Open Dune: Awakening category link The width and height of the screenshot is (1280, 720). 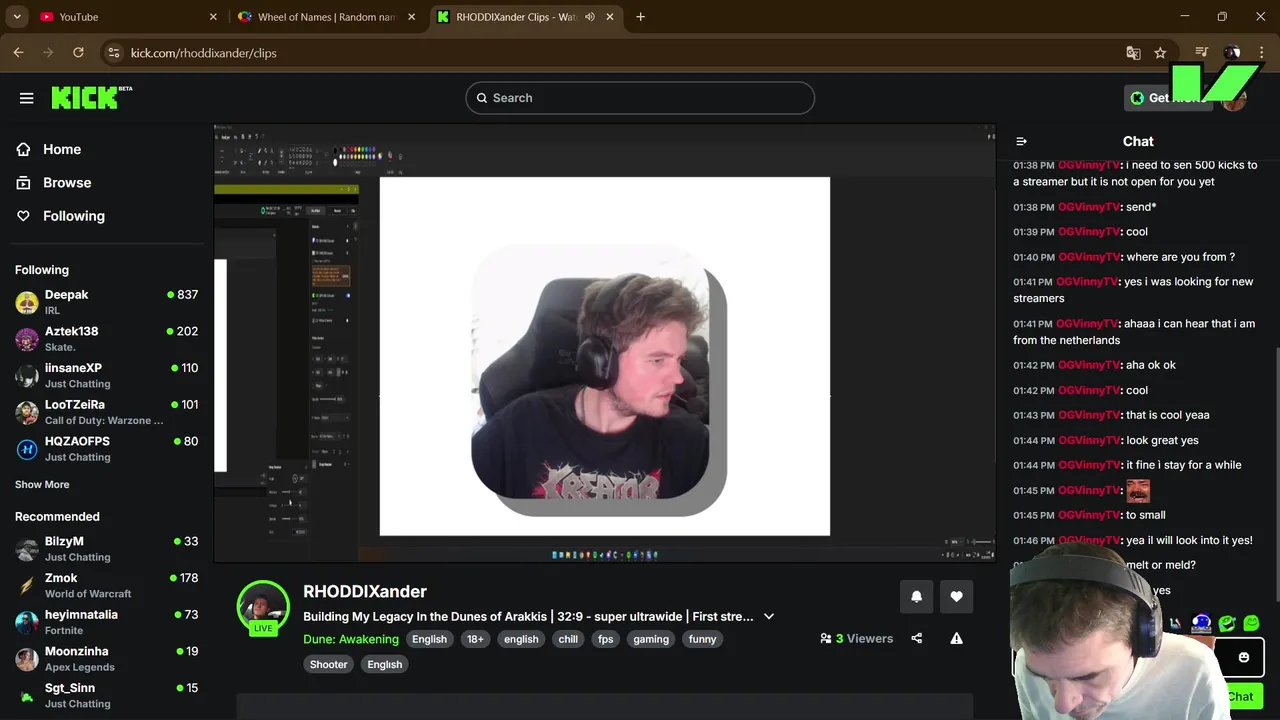(x=351, y=639)
